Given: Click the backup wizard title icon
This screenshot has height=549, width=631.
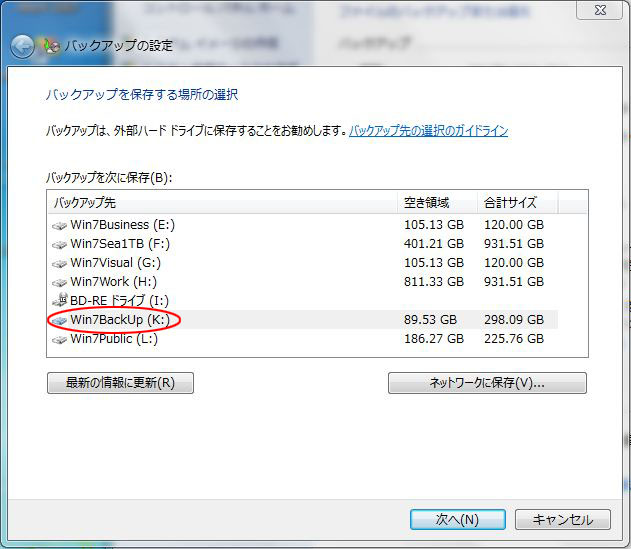Looking at the screenshot, I should point(51,46).
